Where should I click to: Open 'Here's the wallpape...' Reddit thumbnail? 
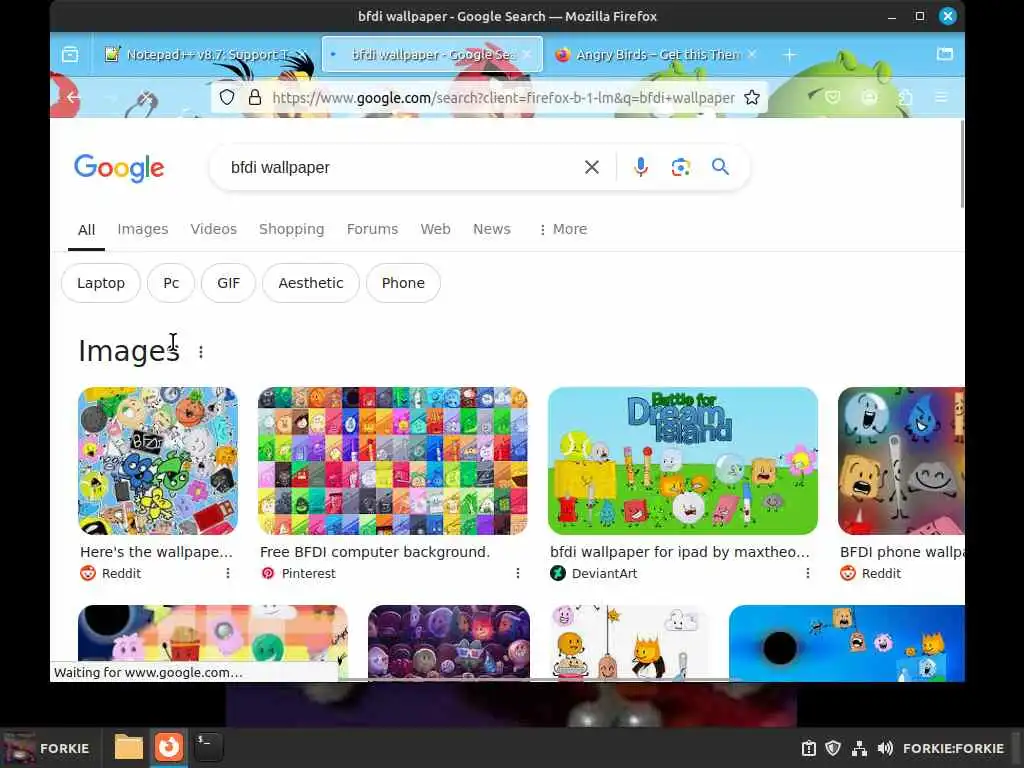(x=158, y=461)
